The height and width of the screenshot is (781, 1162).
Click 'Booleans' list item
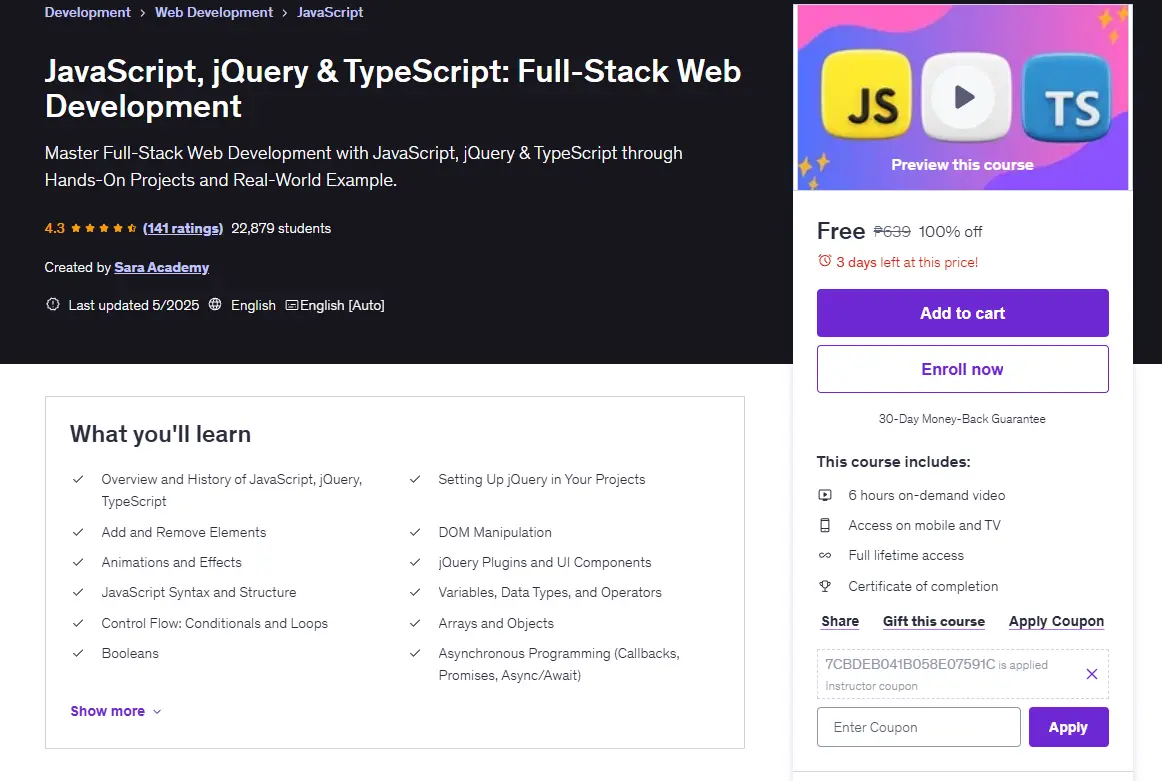tap(130, 654)
